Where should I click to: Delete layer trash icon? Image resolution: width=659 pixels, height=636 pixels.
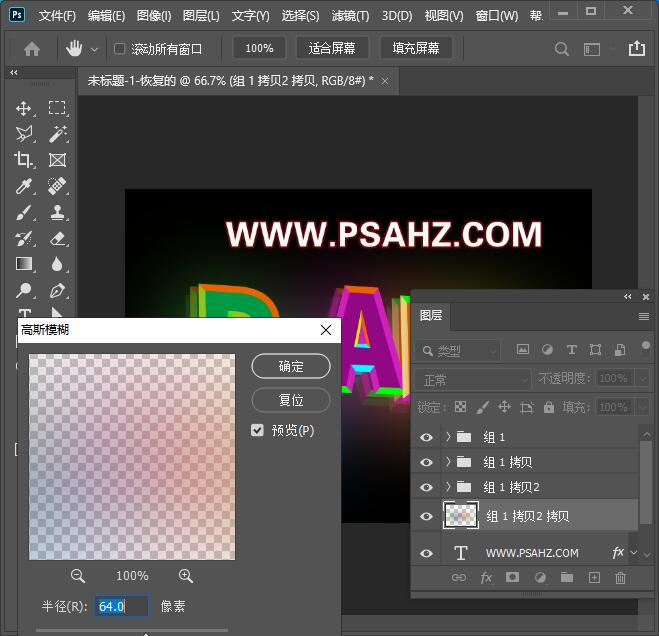click(x=620, y=578)
